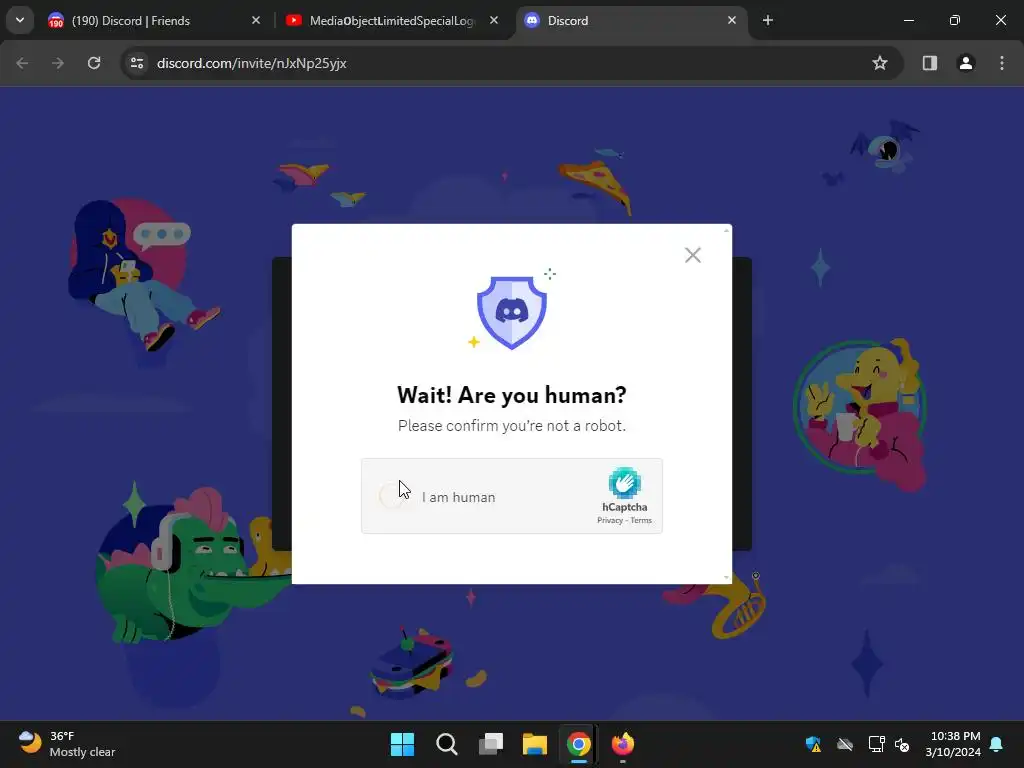Open Task View on taskbar

point(490,744)
